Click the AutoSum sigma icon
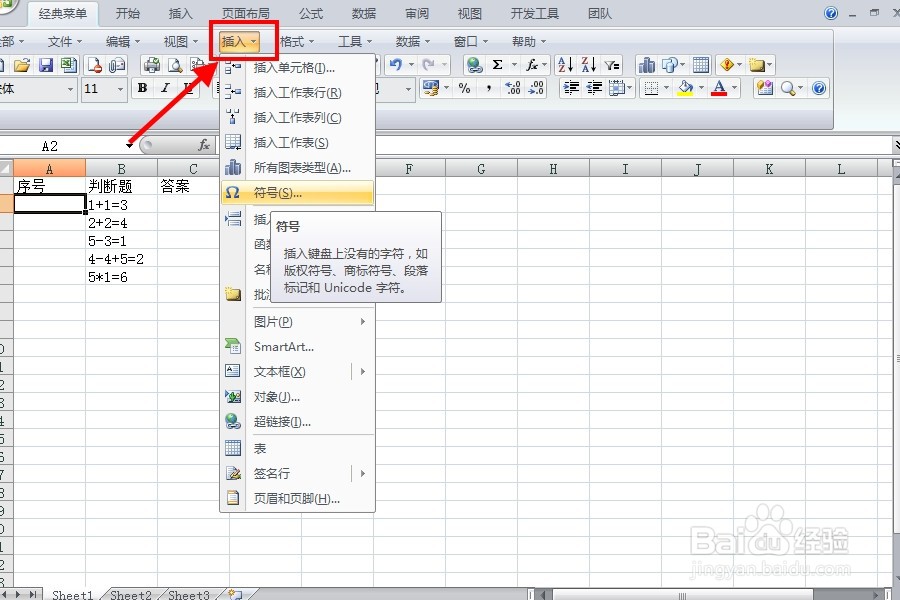The image size is (900, 600). (x=498, y=65)
